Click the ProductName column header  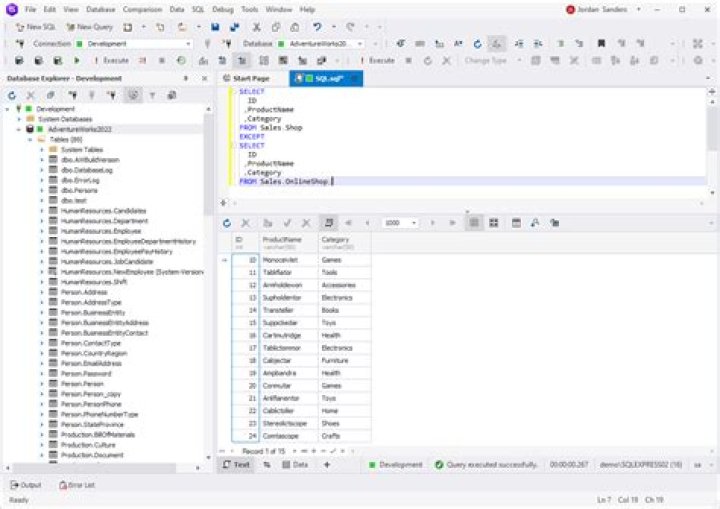288,243
